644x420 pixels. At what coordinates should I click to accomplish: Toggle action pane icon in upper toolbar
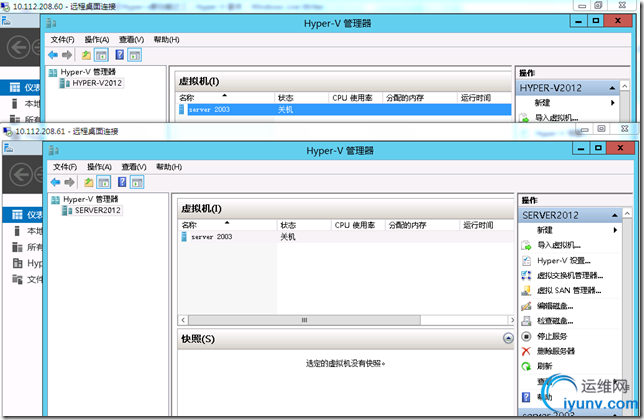135,55
